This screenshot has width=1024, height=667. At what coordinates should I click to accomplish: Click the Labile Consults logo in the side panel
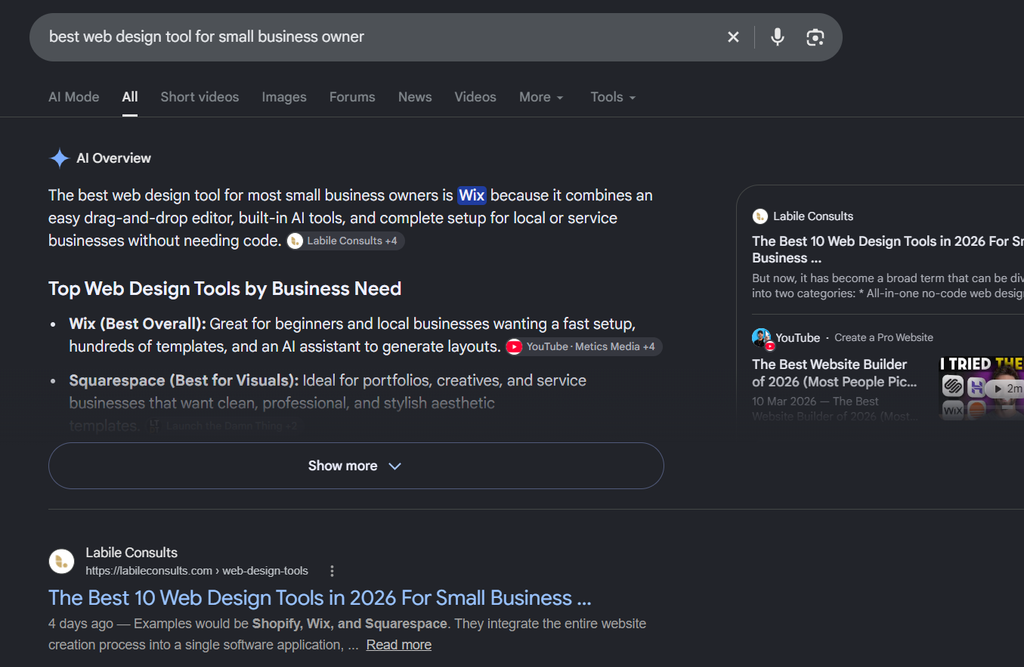pyautogui.click(x=760, y=216)
